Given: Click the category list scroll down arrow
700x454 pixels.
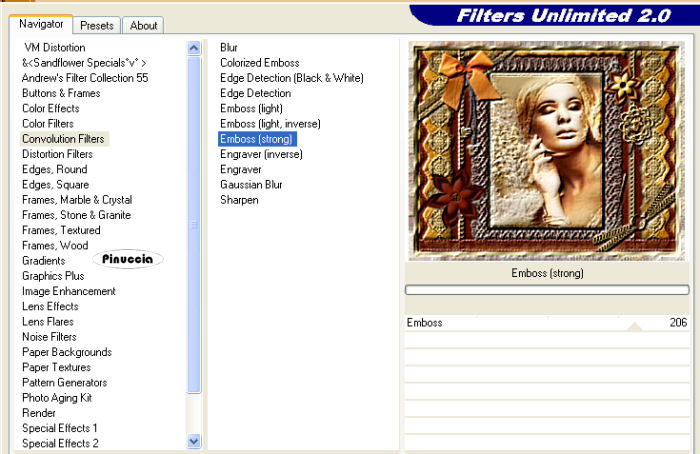Looking at the screenshot, I should tap(194, 442).
